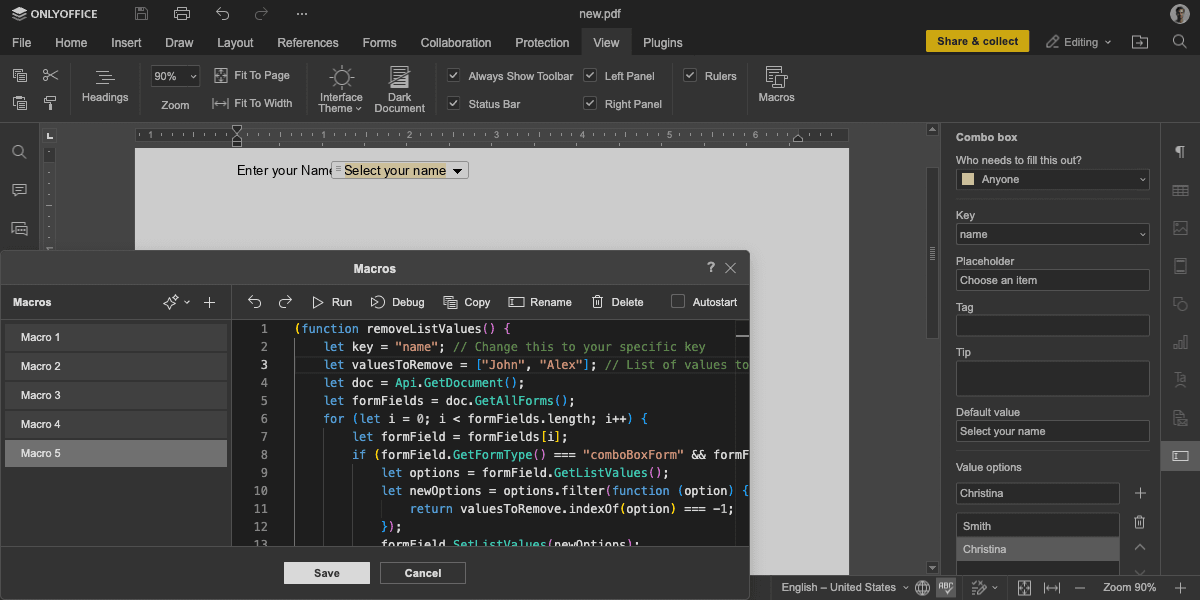
Task: Toggle Always Show Toolbar checkbox
Action: coord(453,75)
